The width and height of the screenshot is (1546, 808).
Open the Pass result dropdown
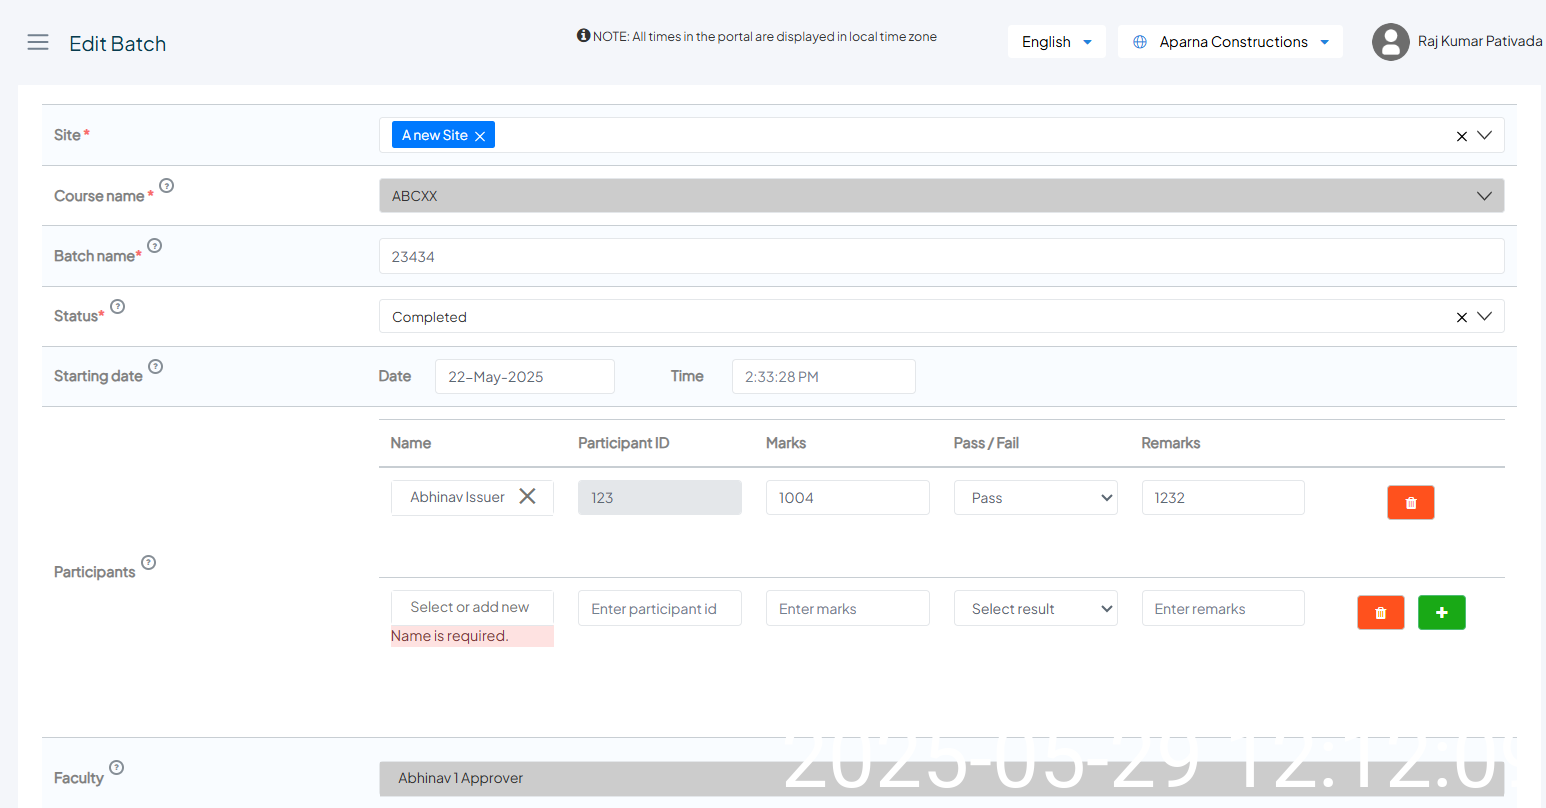[1036, 498]
